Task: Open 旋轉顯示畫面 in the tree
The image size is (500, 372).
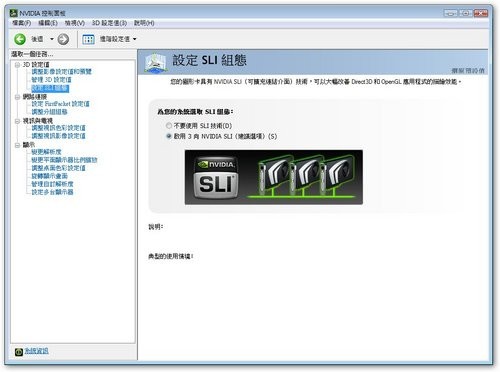Action: click(x=49, y=176)
